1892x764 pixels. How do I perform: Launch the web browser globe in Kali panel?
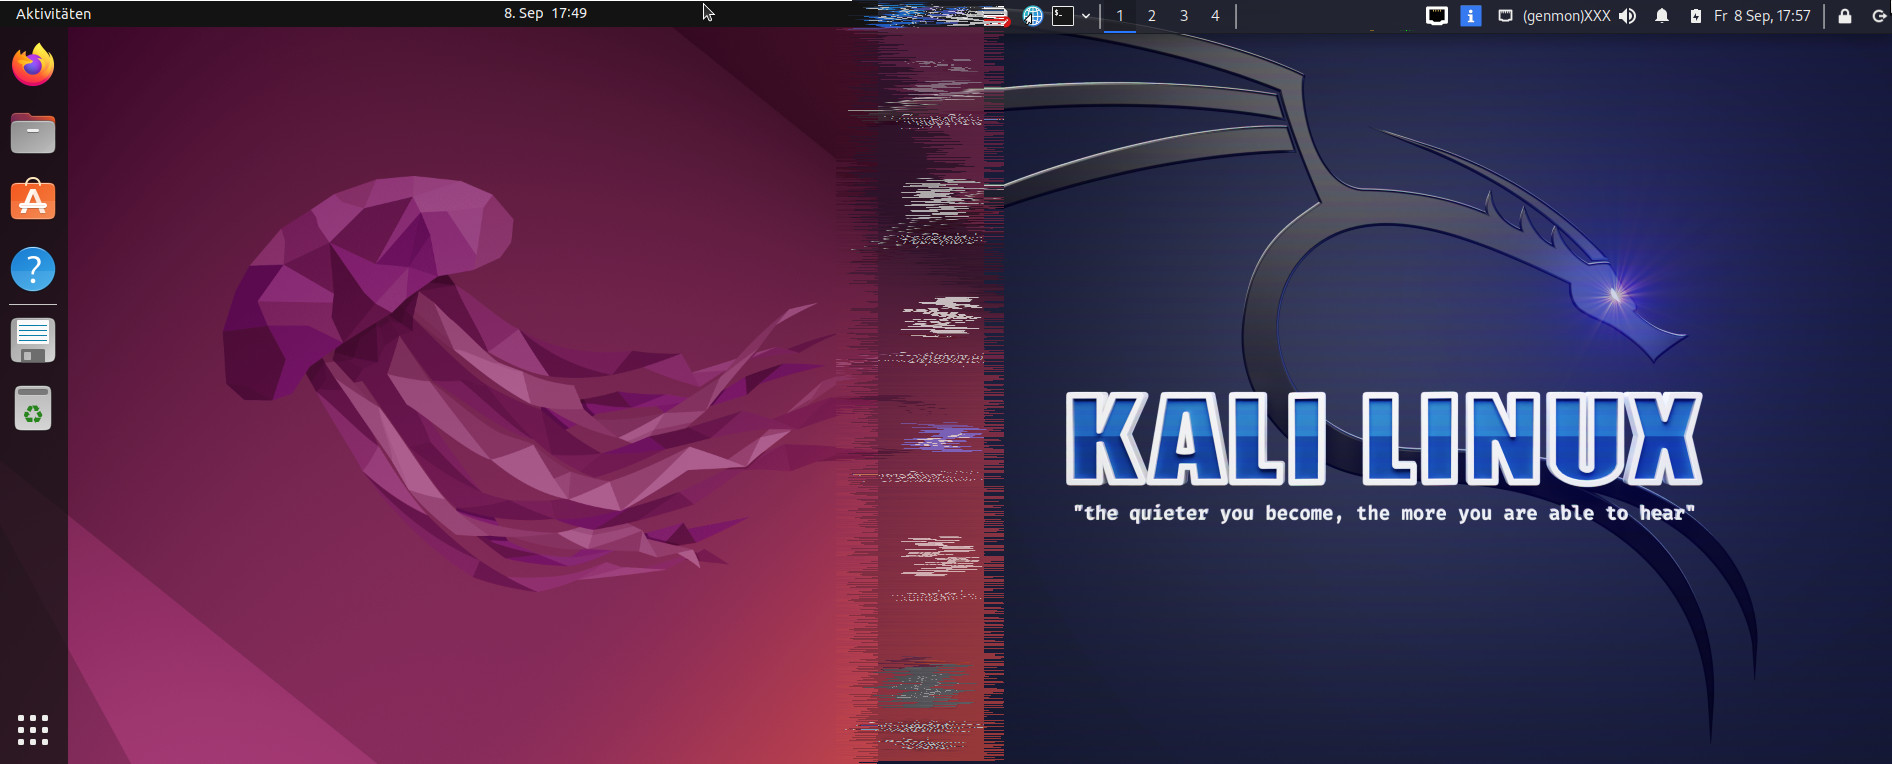[x=1033, y=16]
